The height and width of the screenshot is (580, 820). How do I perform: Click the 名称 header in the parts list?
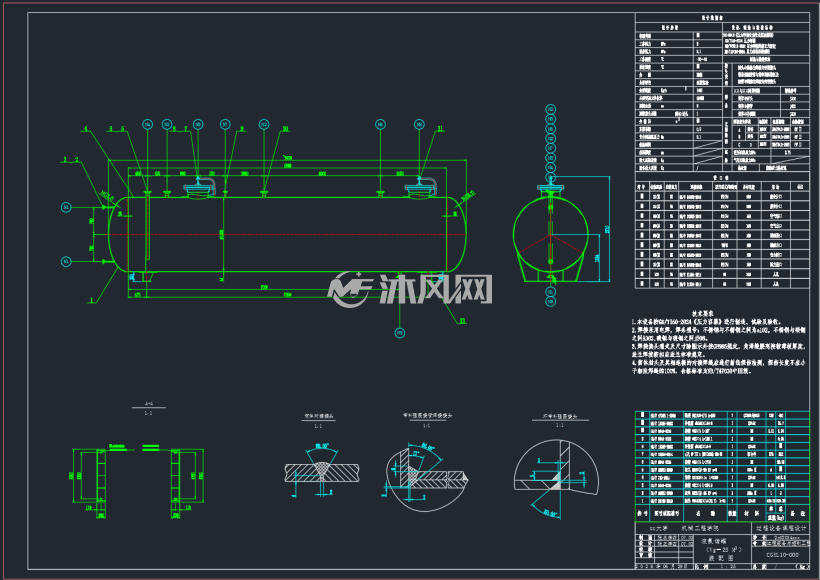[x=704, y=514]
